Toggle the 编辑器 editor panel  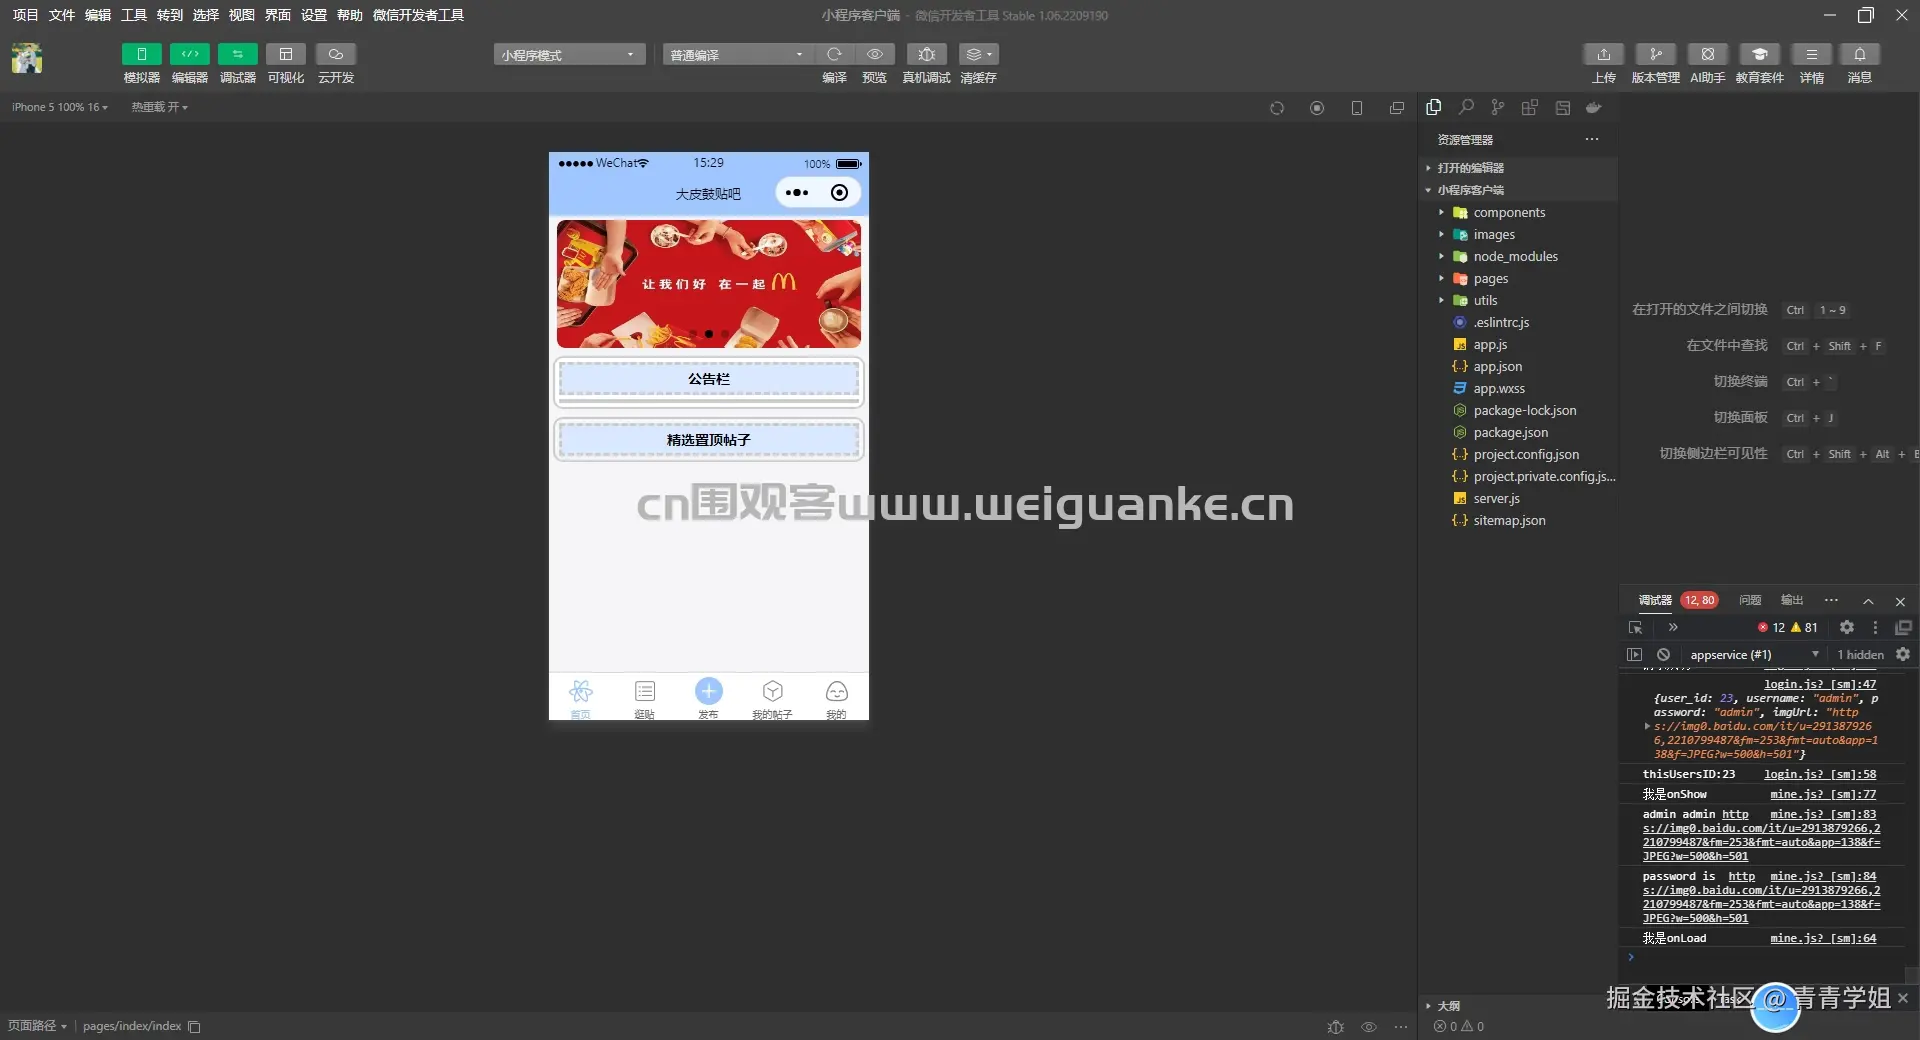(x=189, y=54)
